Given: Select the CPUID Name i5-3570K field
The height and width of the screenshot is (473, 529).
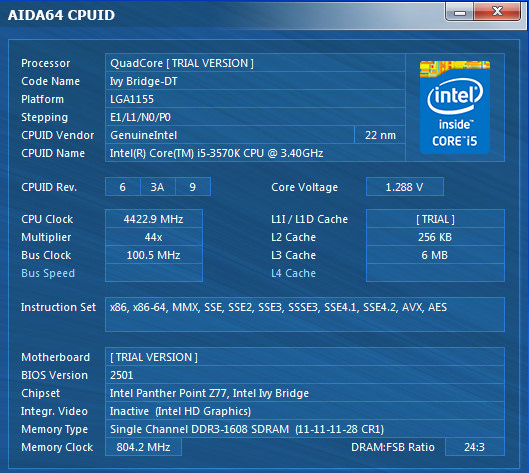Looking at the screenshot, I should pyautogui.click(x=255, y=153).
